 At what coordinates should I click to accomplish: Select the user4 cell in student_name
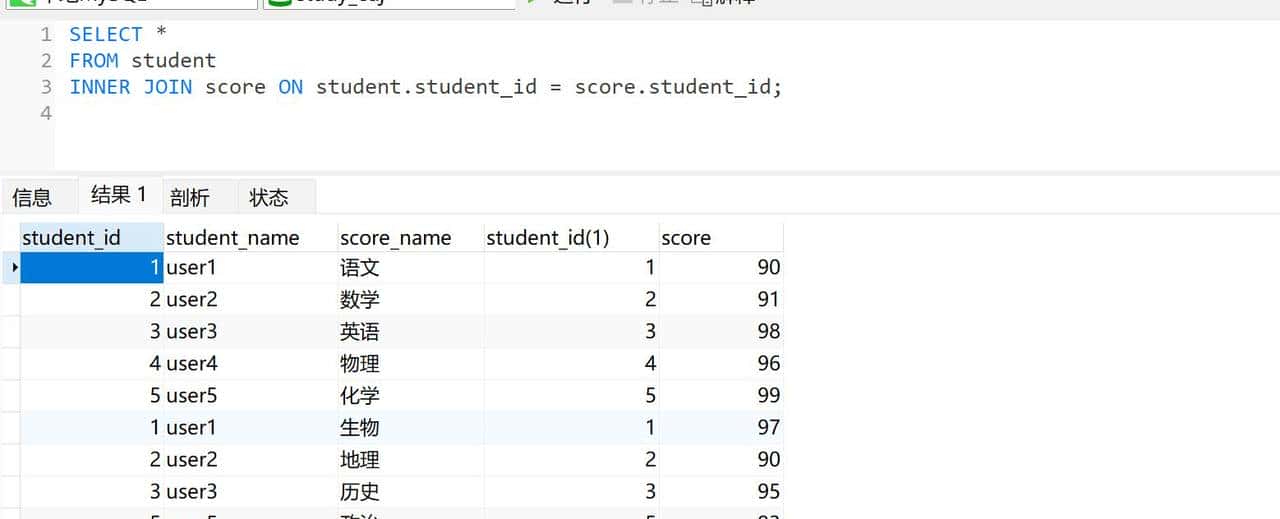(x=192, y=363)
